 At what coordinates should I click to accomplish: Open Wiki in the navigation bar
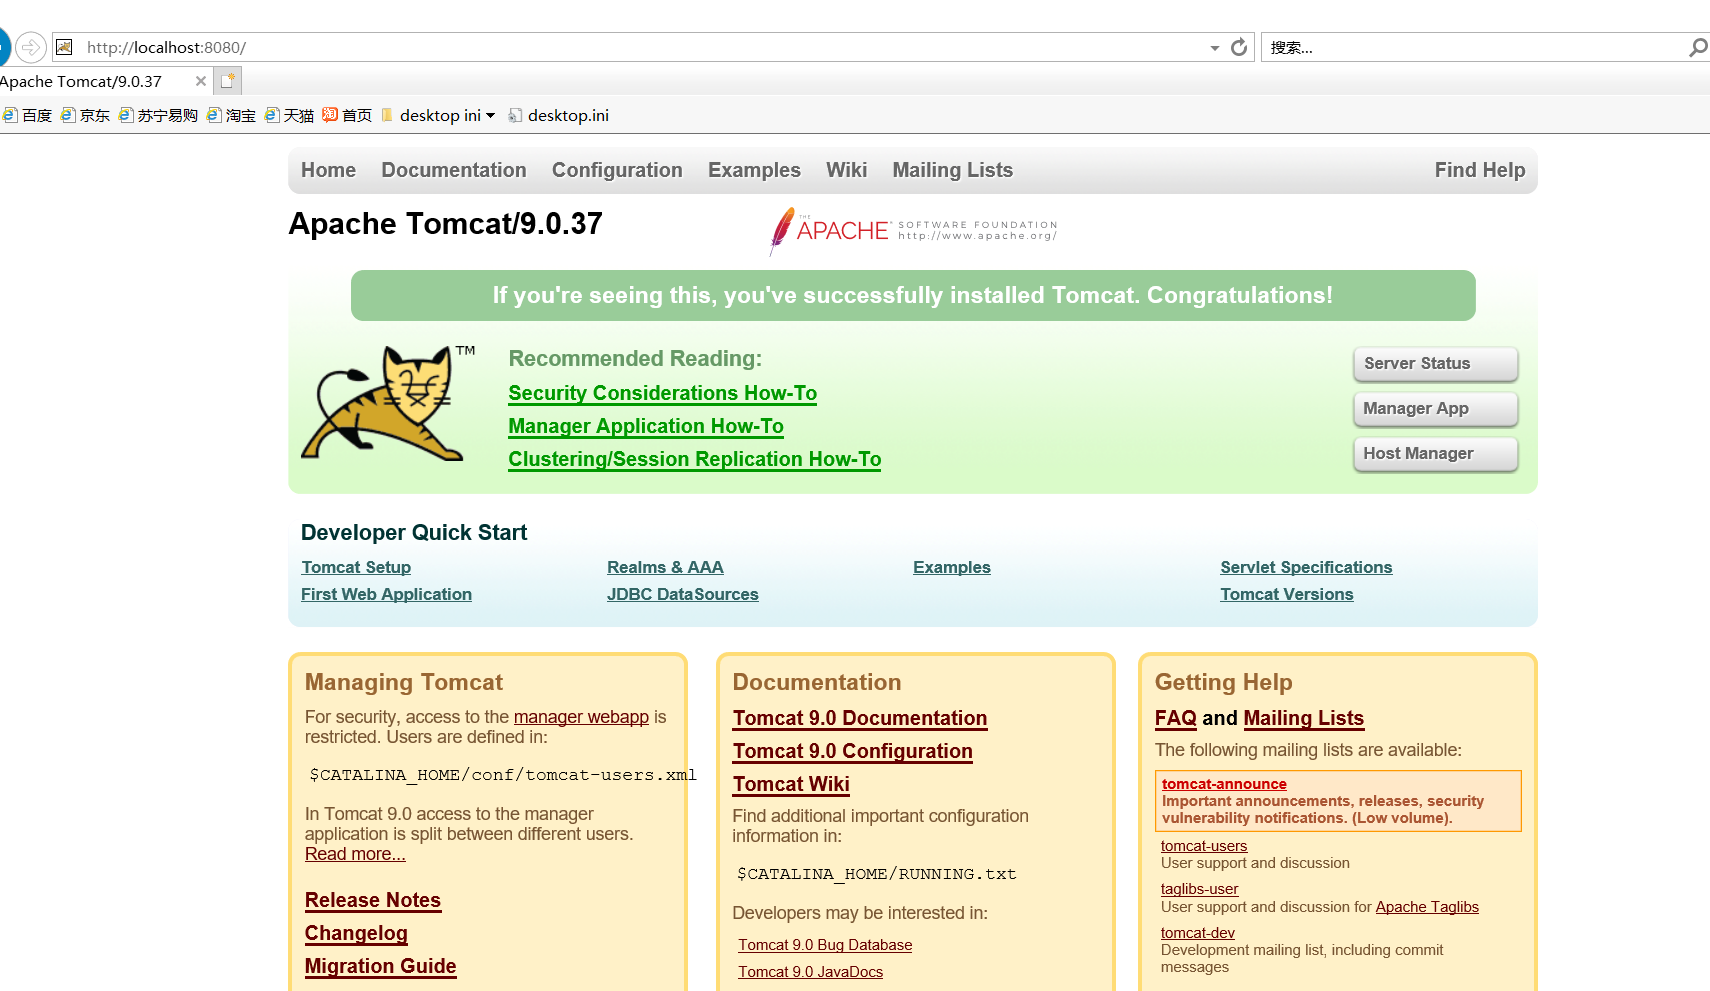(846, 170)
